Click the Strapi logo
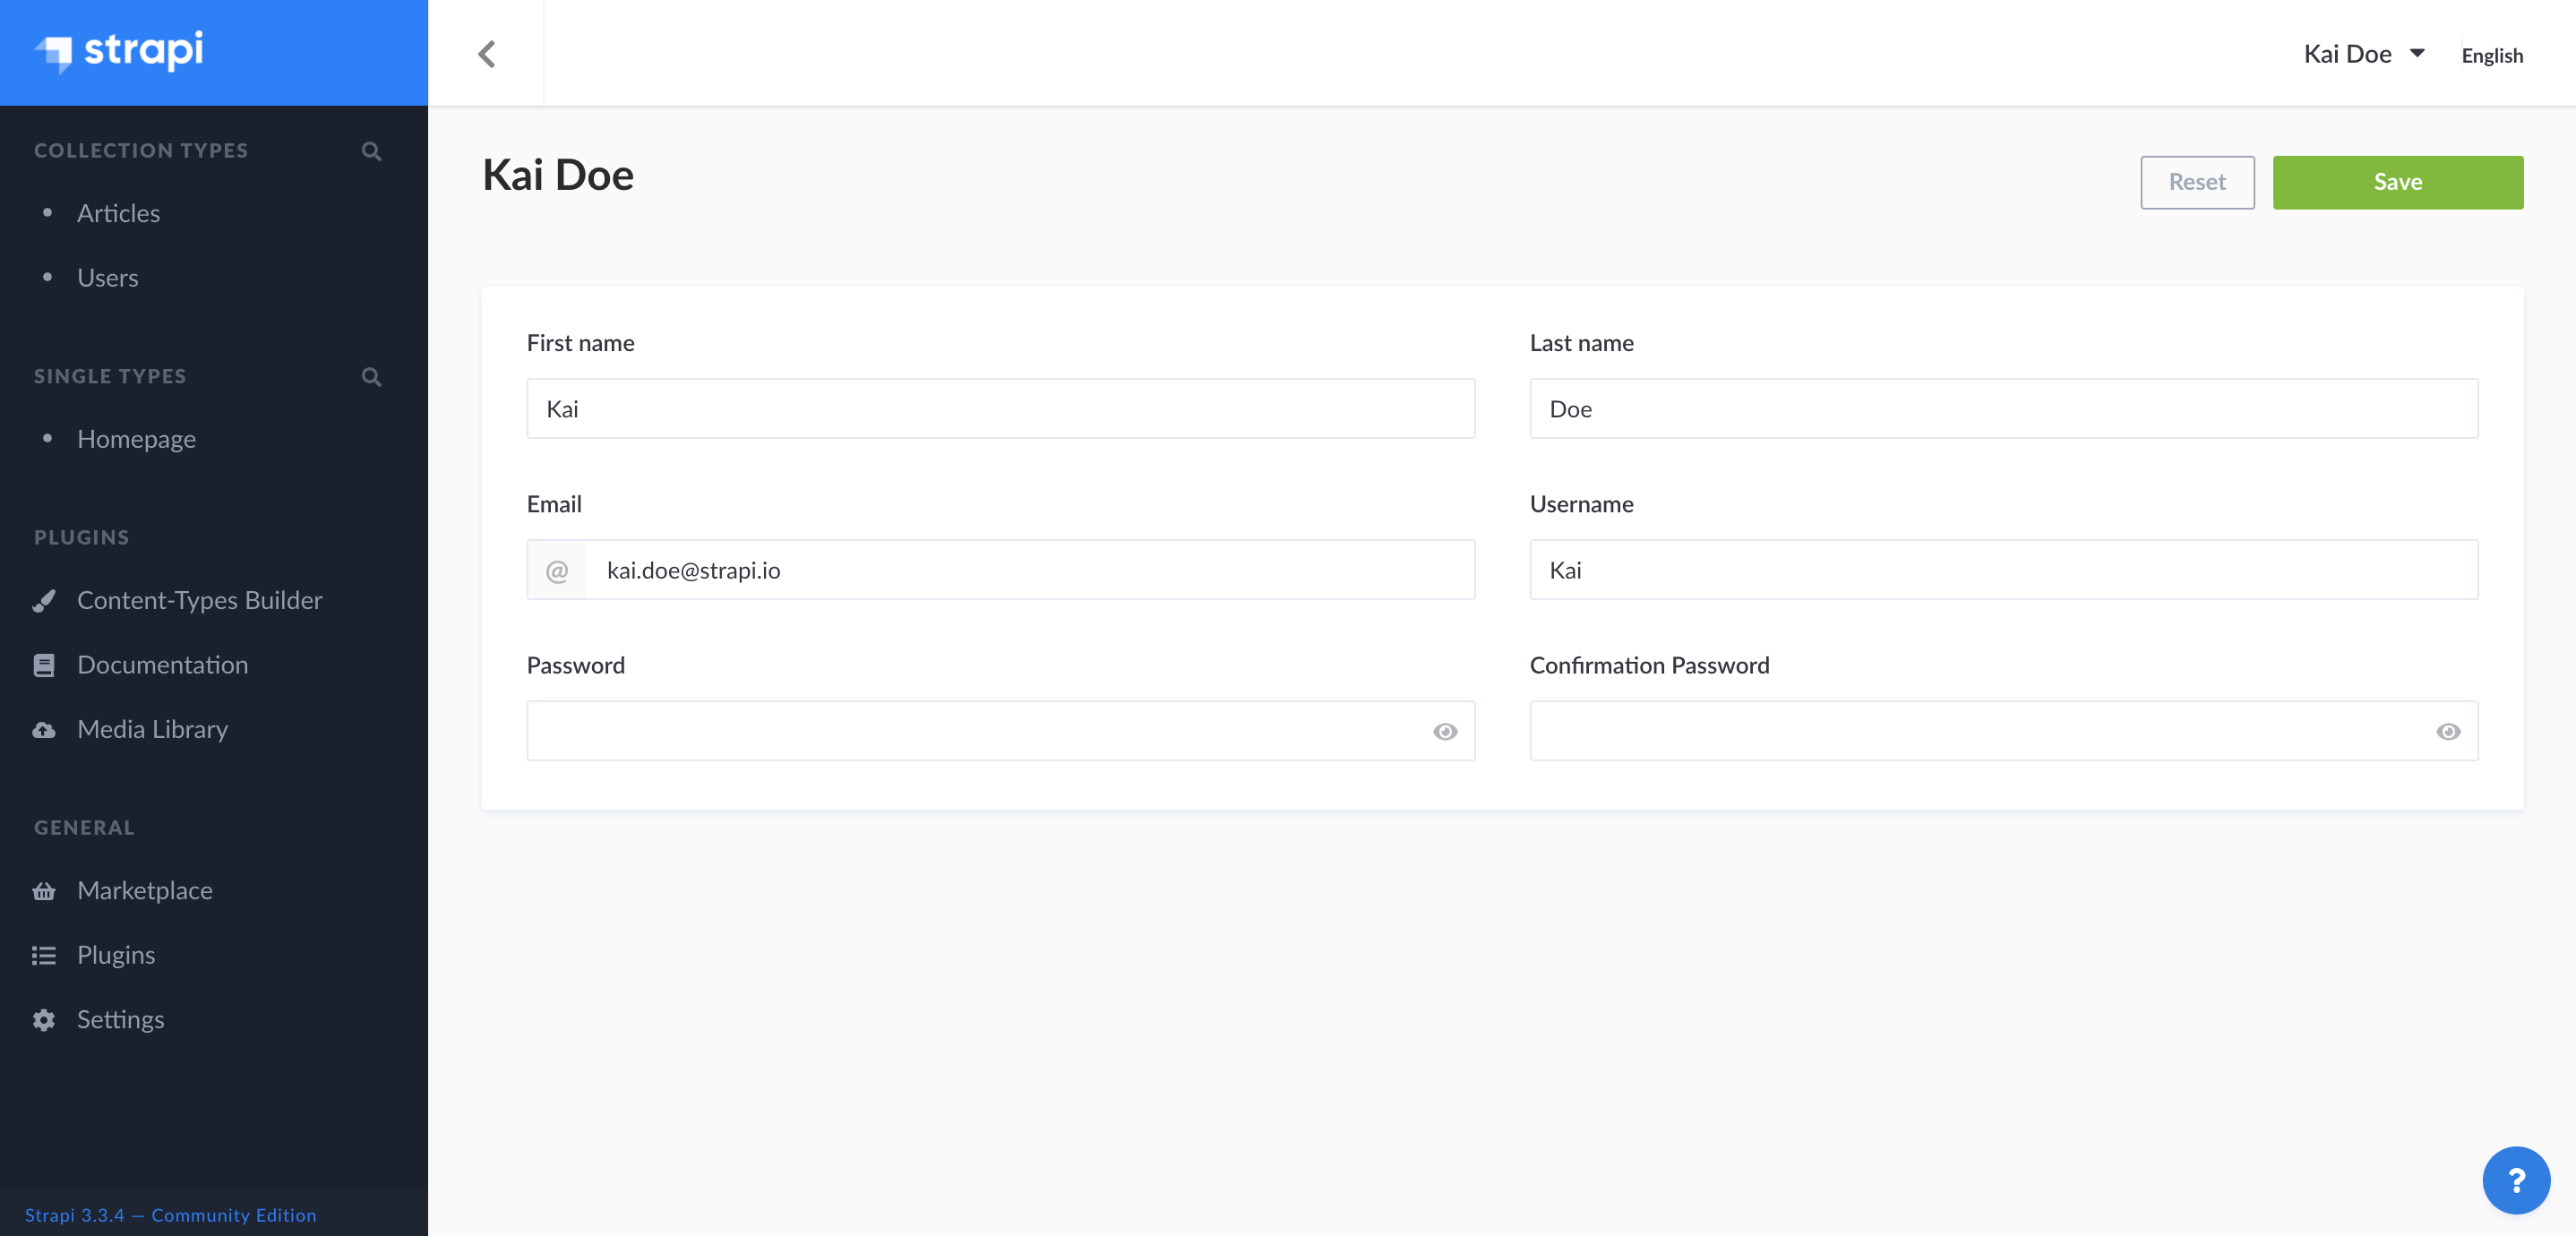 click(x=120, y=52)
